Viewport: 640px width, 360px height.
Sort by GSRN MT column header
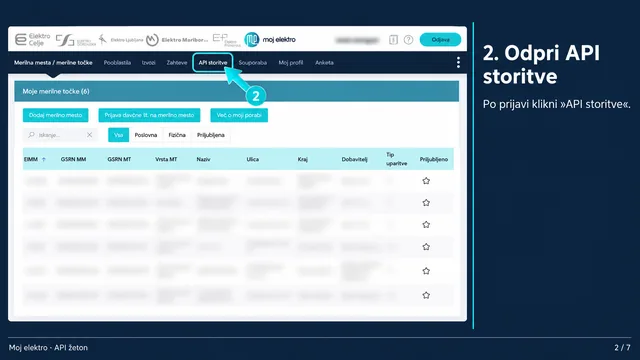coord(119,159)
